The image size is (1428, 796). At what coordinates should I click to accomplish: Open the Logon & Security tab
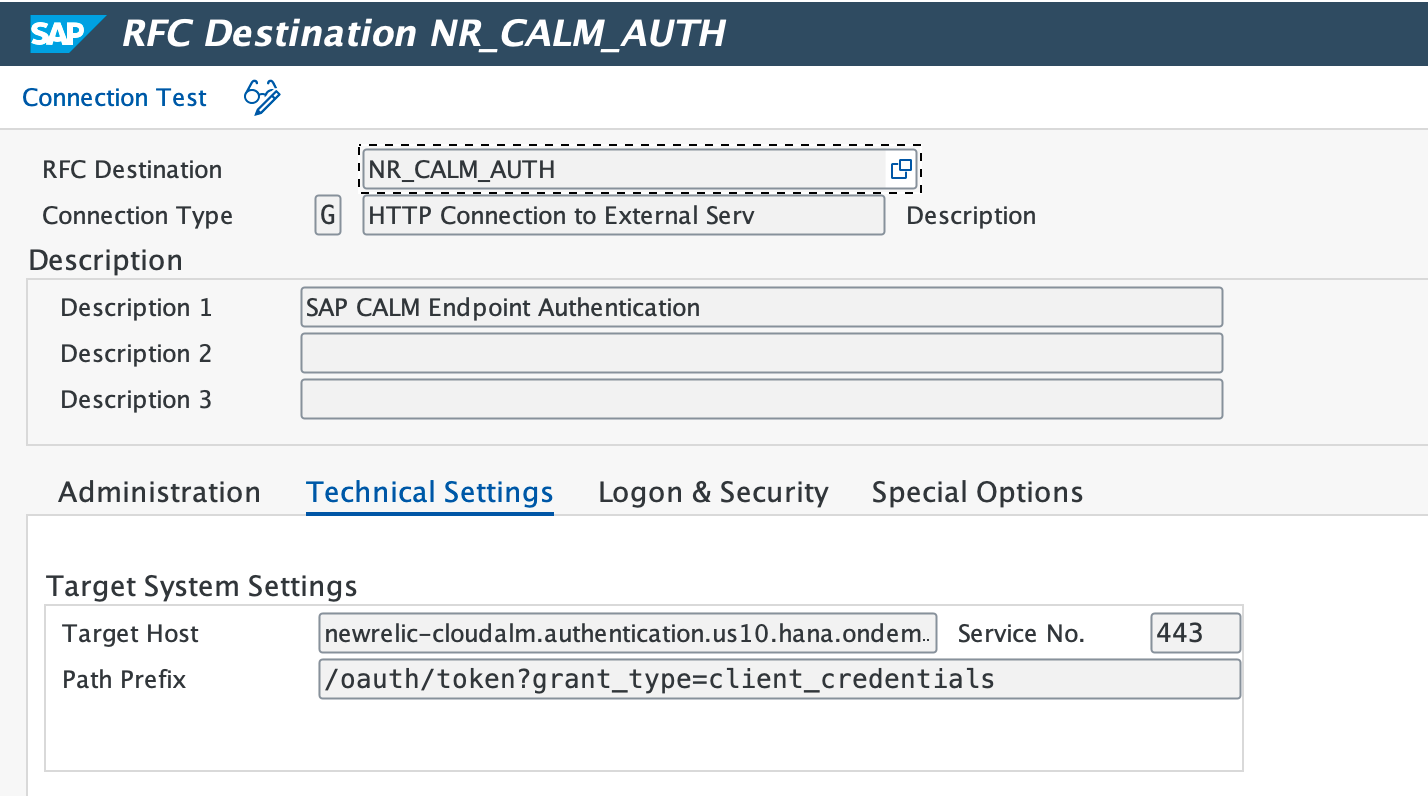tap(712, 491)
